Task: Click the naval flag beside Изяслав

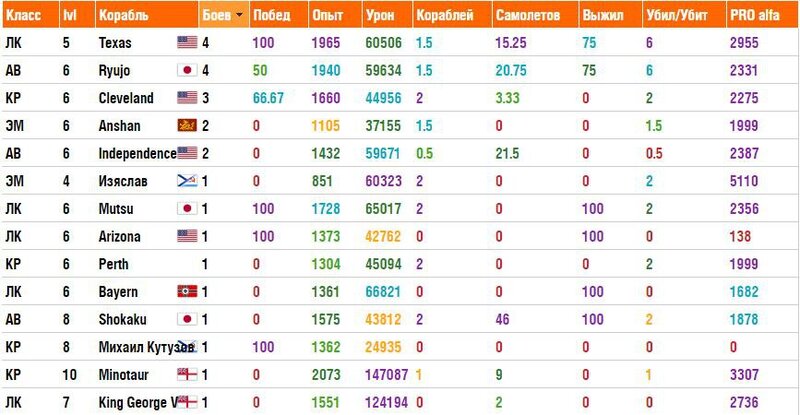Action: (x=187, y=180)
